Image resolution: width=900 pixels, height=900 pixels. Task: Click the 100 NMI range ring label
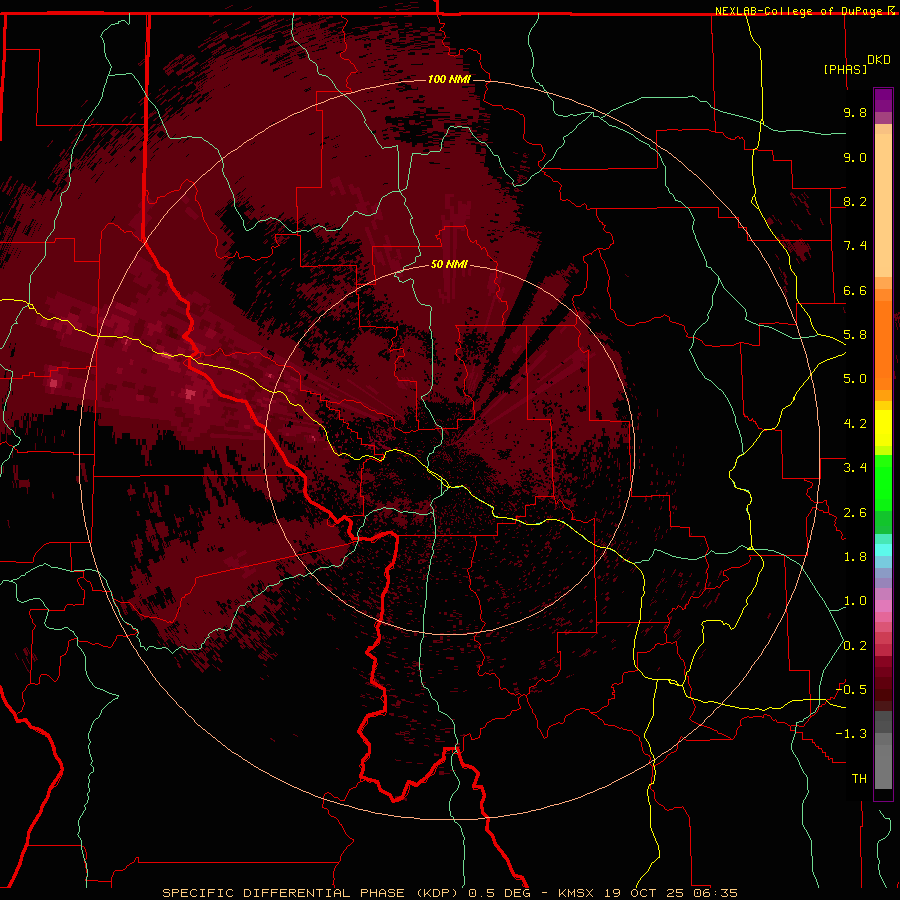449,79
